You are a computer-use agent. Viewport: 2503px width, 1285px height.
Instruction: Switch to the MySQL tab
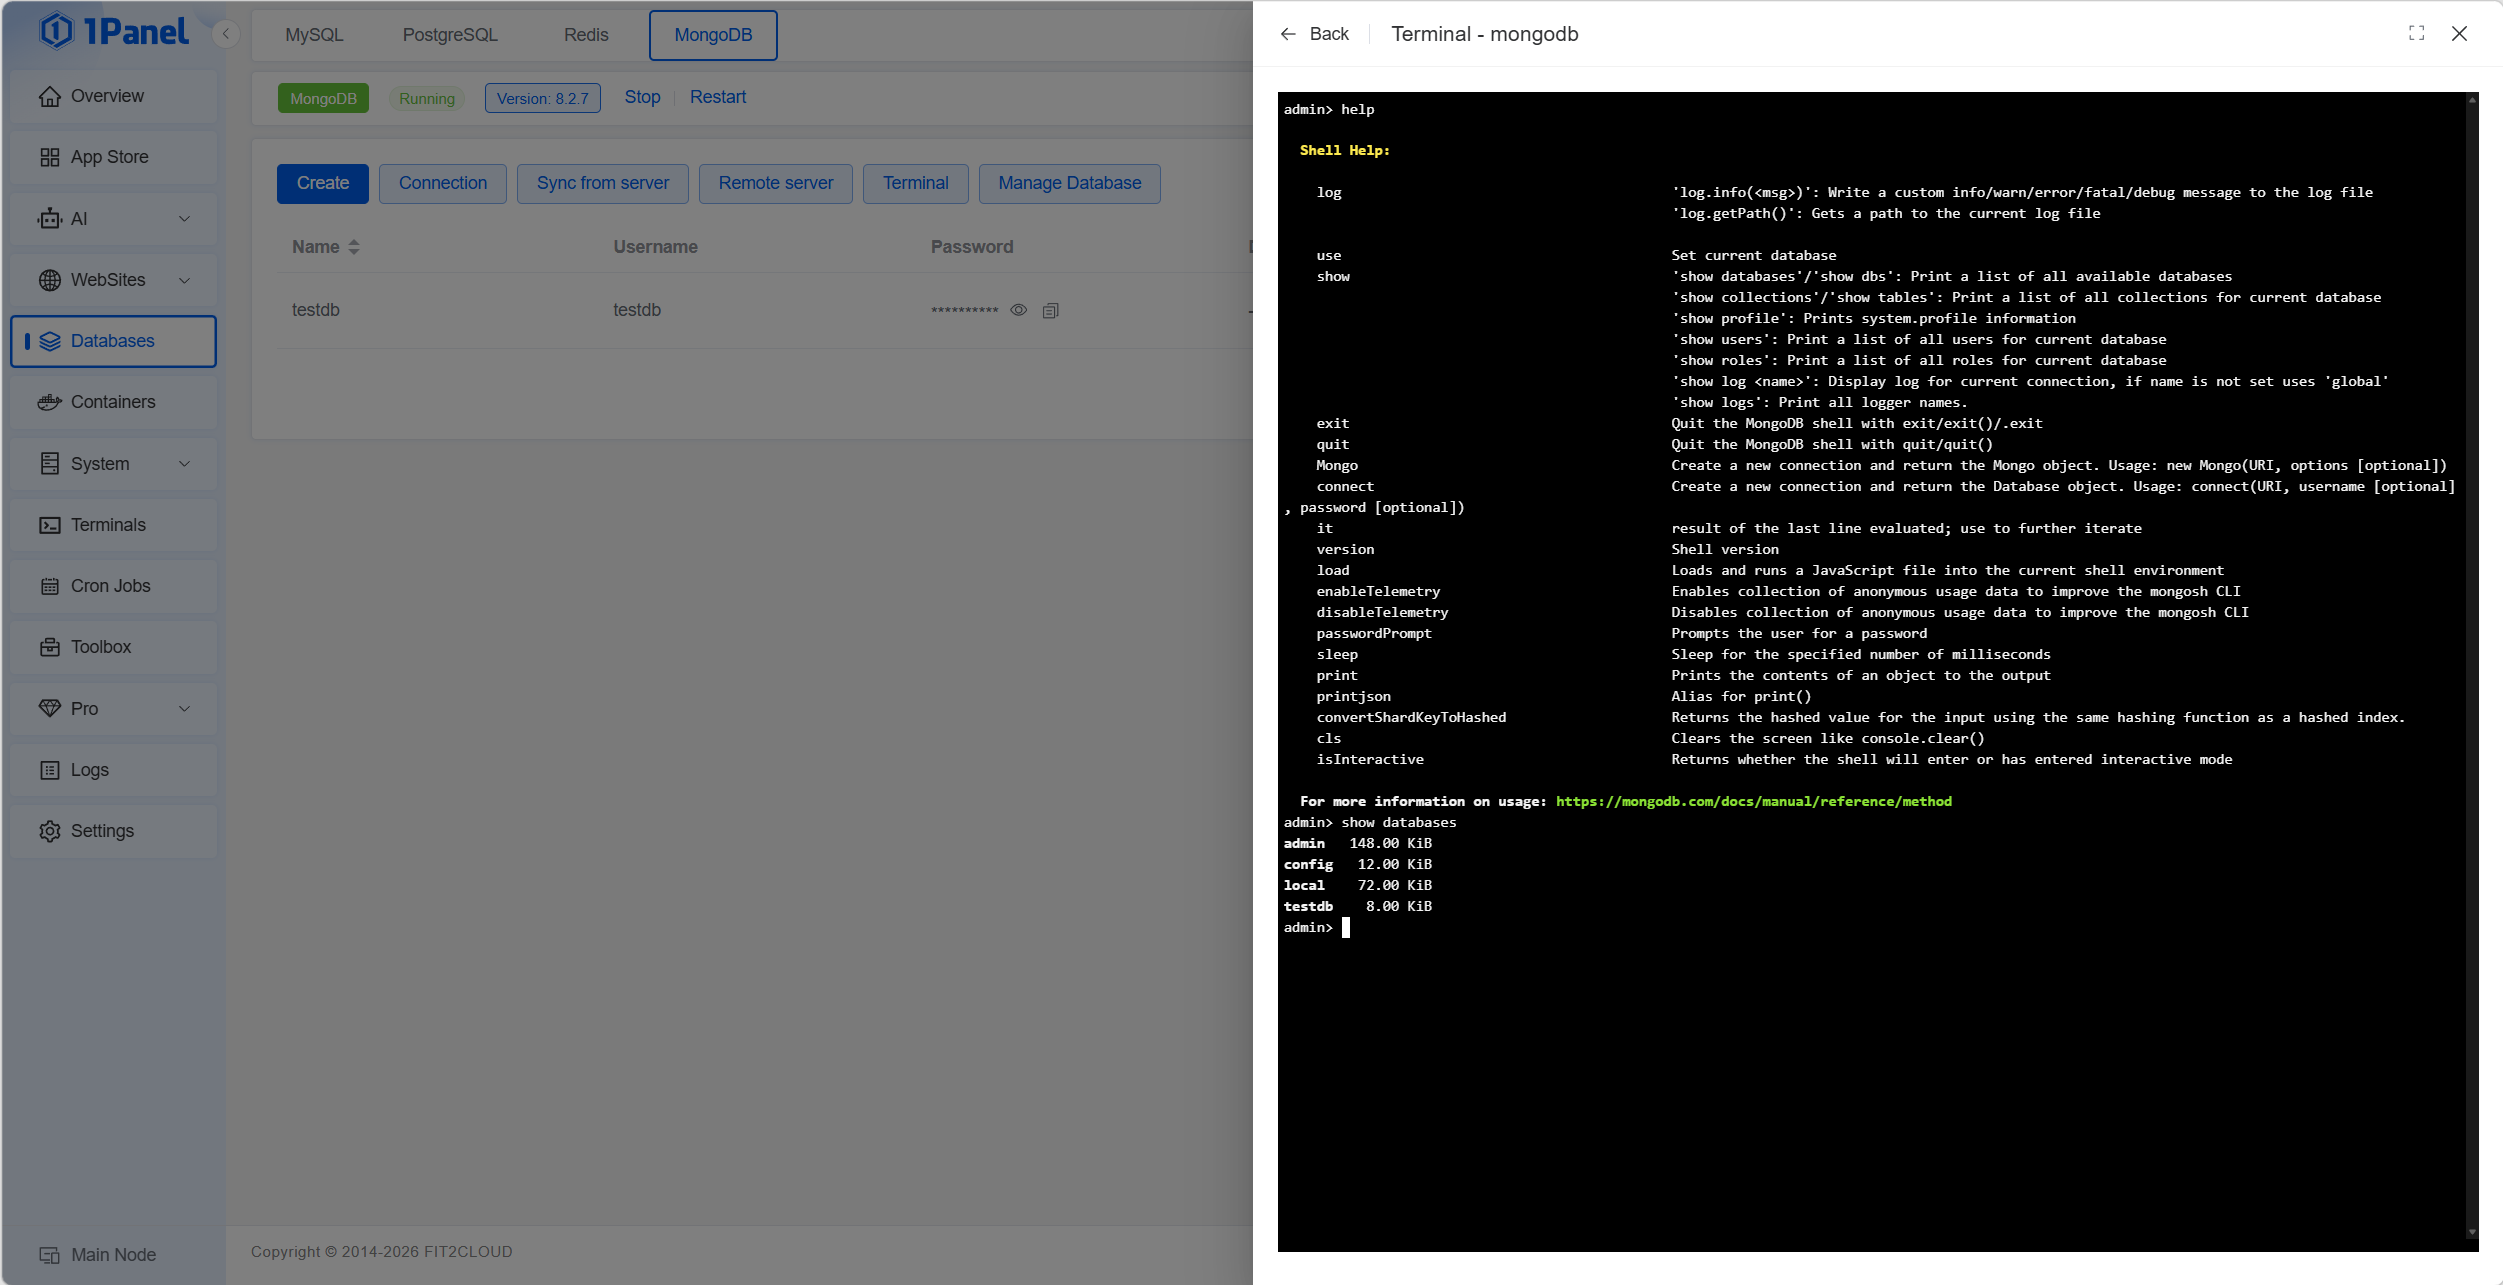point(314,35)
